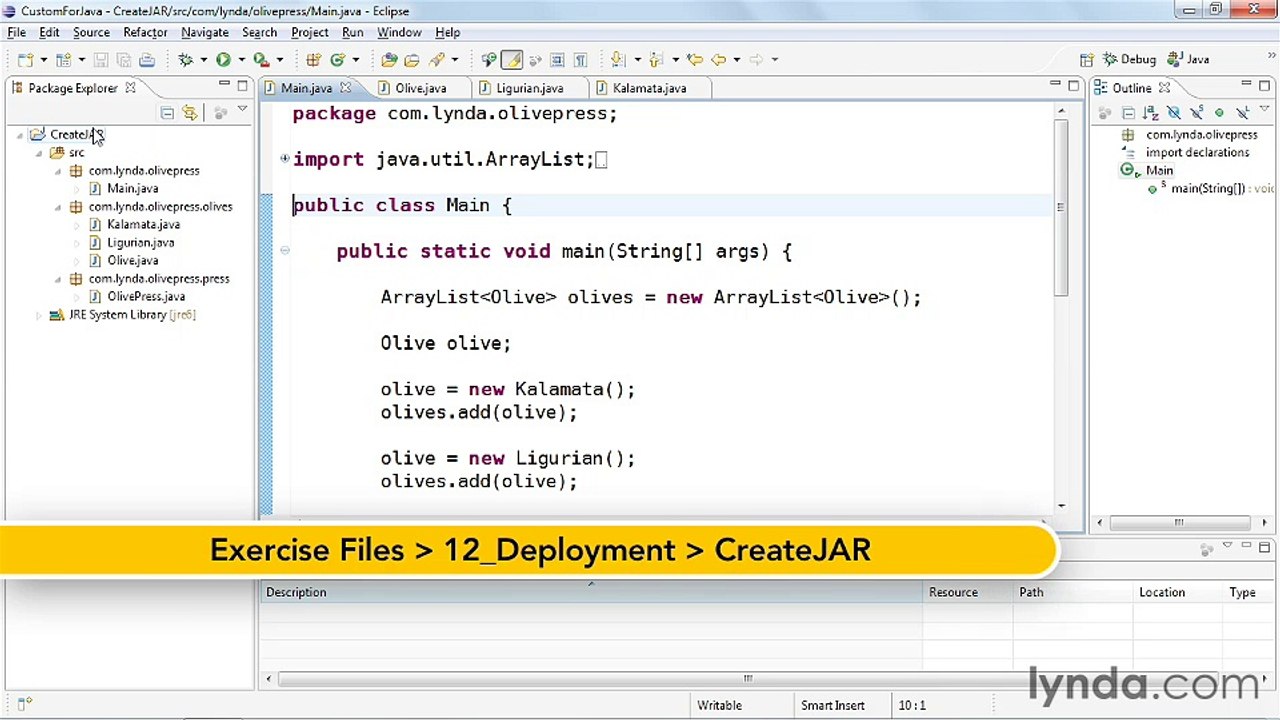Switch to the Kalamata.java editor tab
This screenshot has width=1280, height=720.
point(649,88)
